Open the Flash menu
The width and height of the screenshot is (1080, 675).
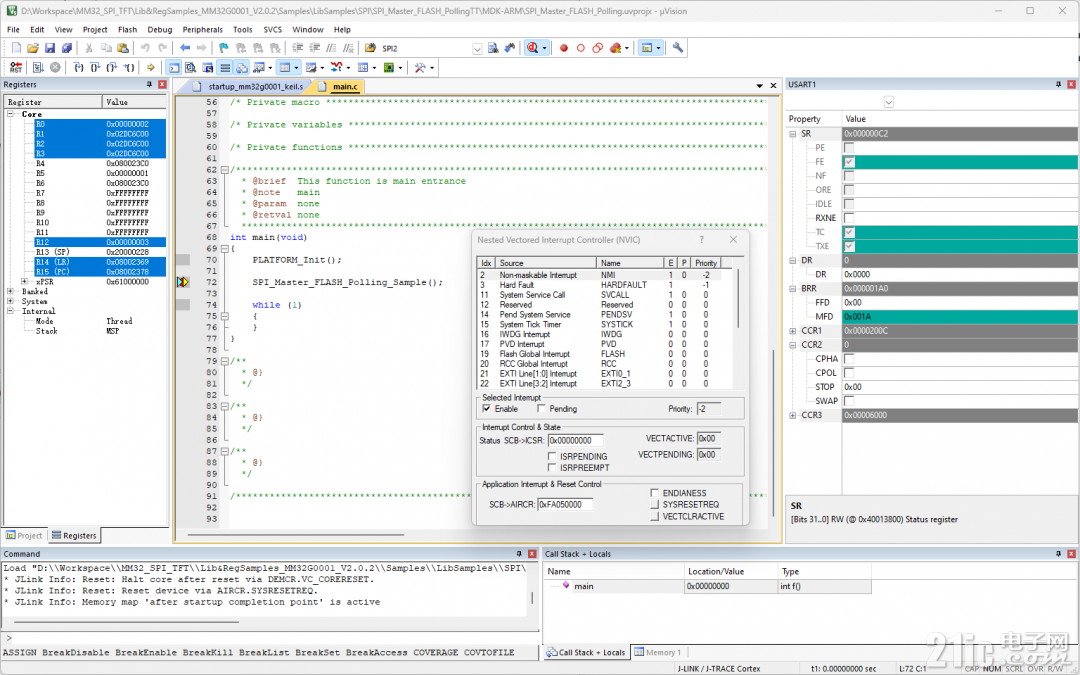(127, 30)
